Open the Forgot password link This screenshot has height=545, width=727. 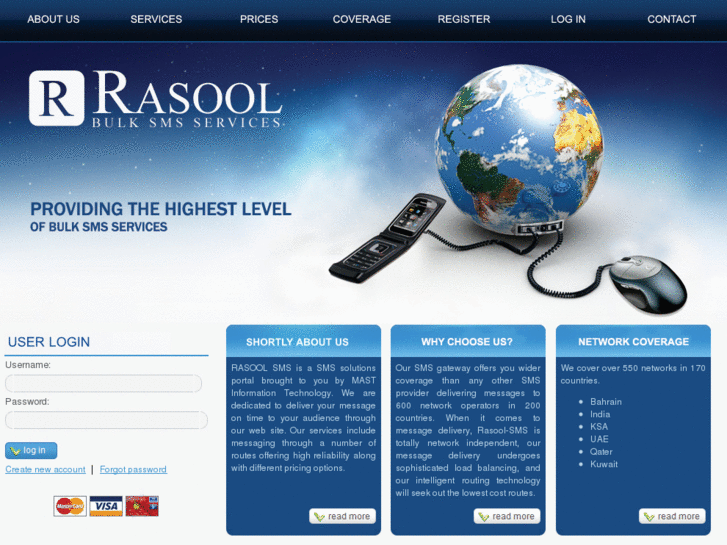coord(133,469)
